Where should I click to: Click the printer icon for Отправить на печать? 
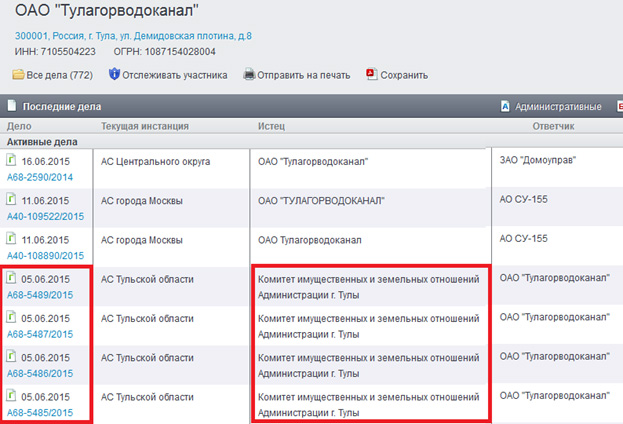(249, 75)
